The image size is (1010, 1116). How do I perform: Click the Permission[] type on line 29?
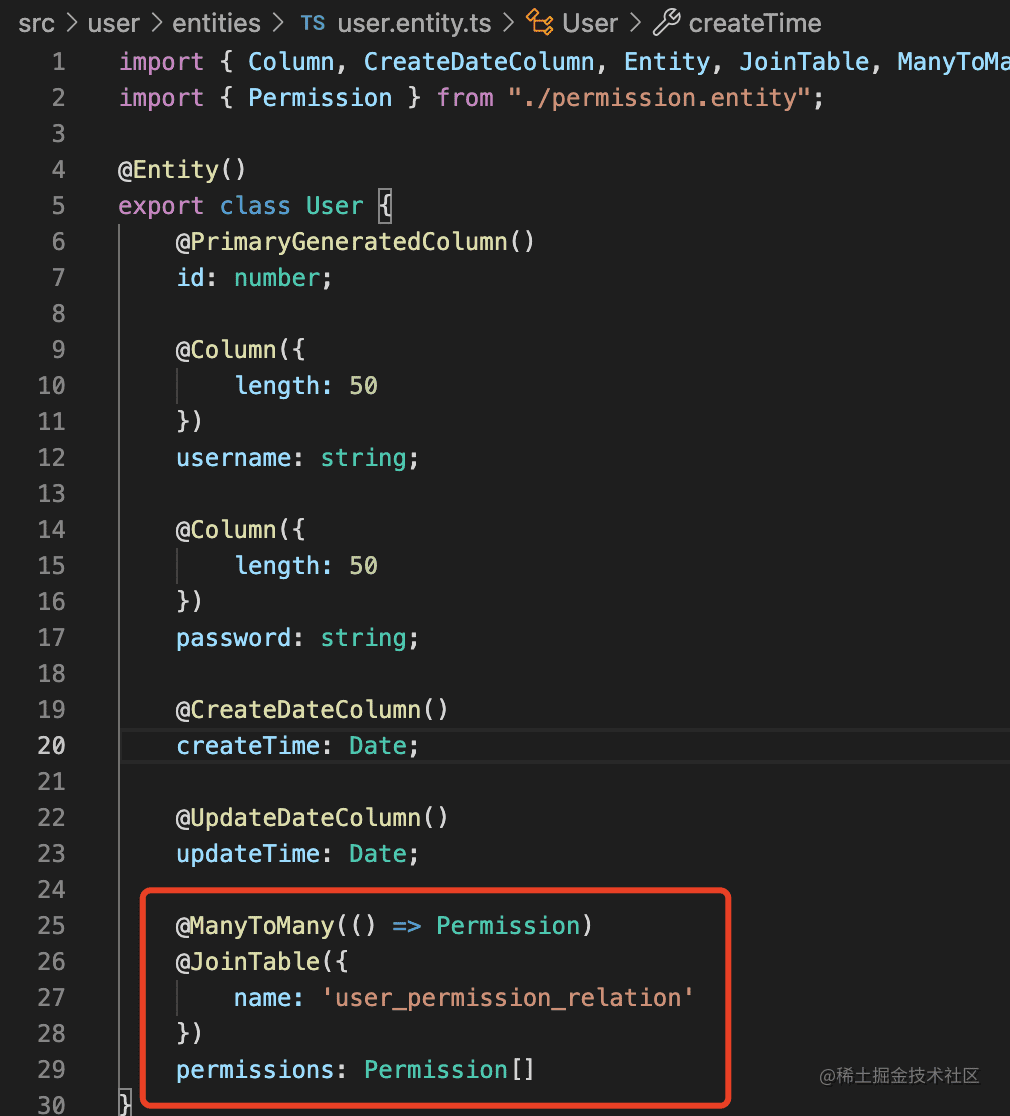tap(449, 1070)
